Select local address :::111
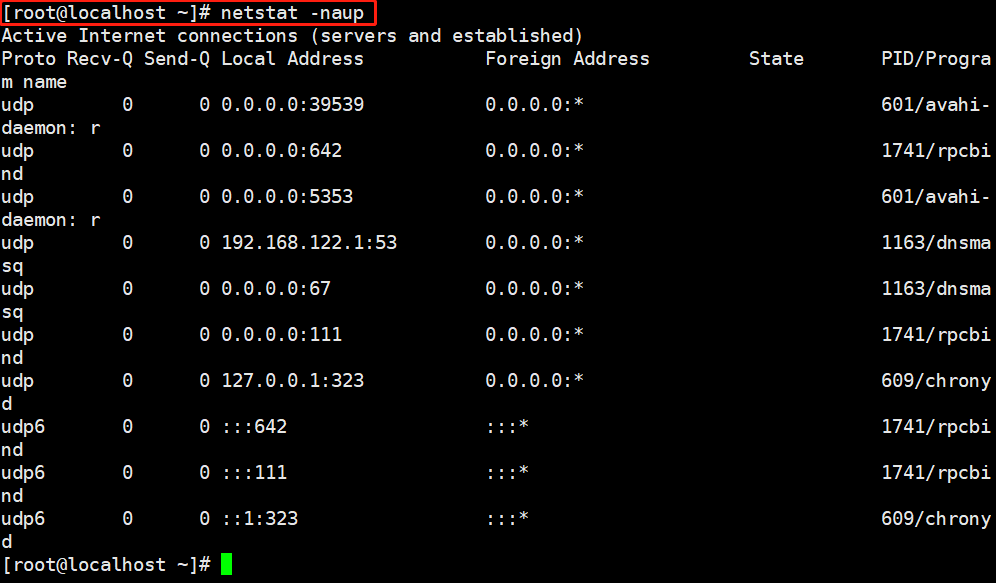This screenshot has height=583, width=996. [x=254, y=472]
